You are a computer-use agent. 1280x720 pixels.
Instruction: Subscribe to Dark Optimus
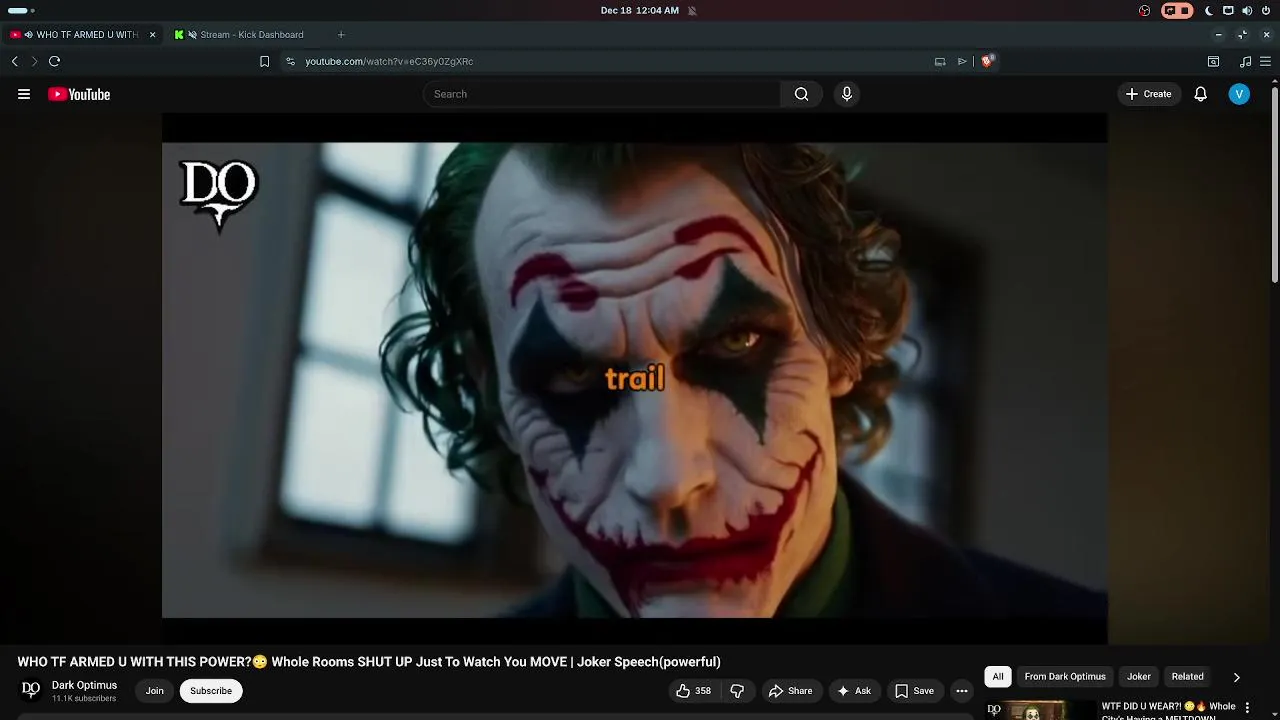pos(211,691)
